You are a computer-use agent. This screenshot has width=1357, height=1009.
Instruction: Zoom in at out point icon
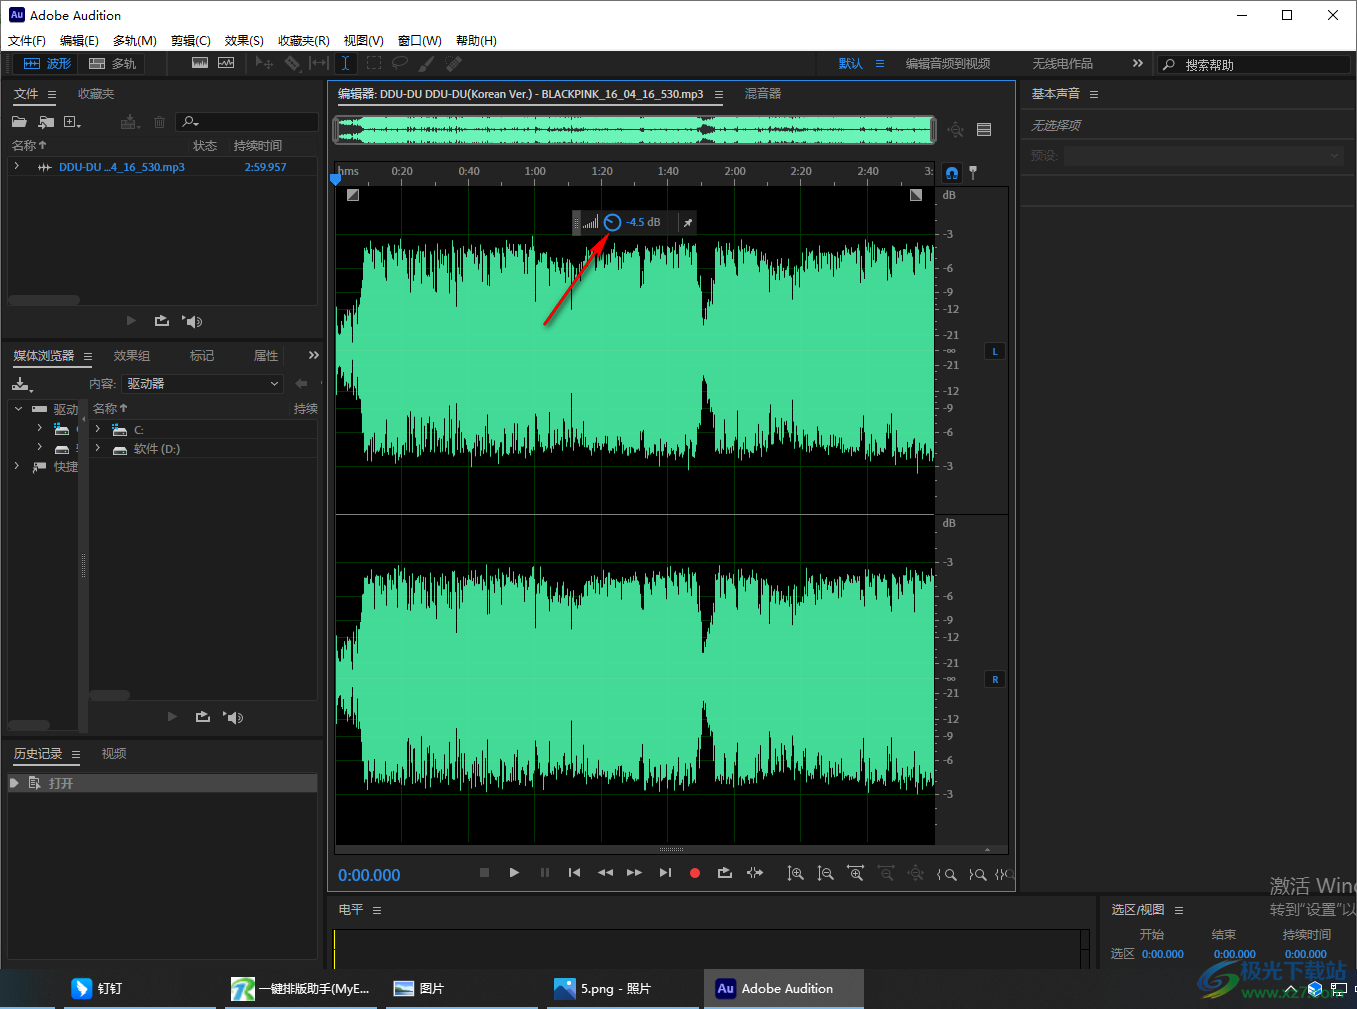pyautogui.click(x=977, y=873)
